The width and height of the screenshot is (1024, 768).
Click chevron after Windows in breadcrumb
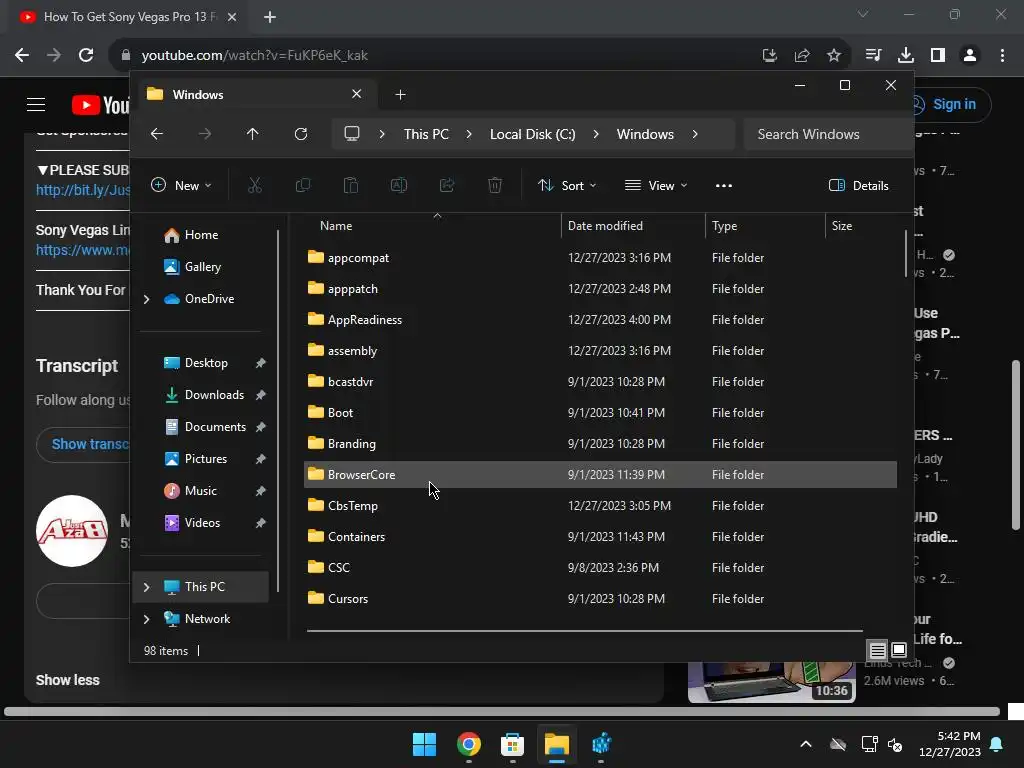695,134
